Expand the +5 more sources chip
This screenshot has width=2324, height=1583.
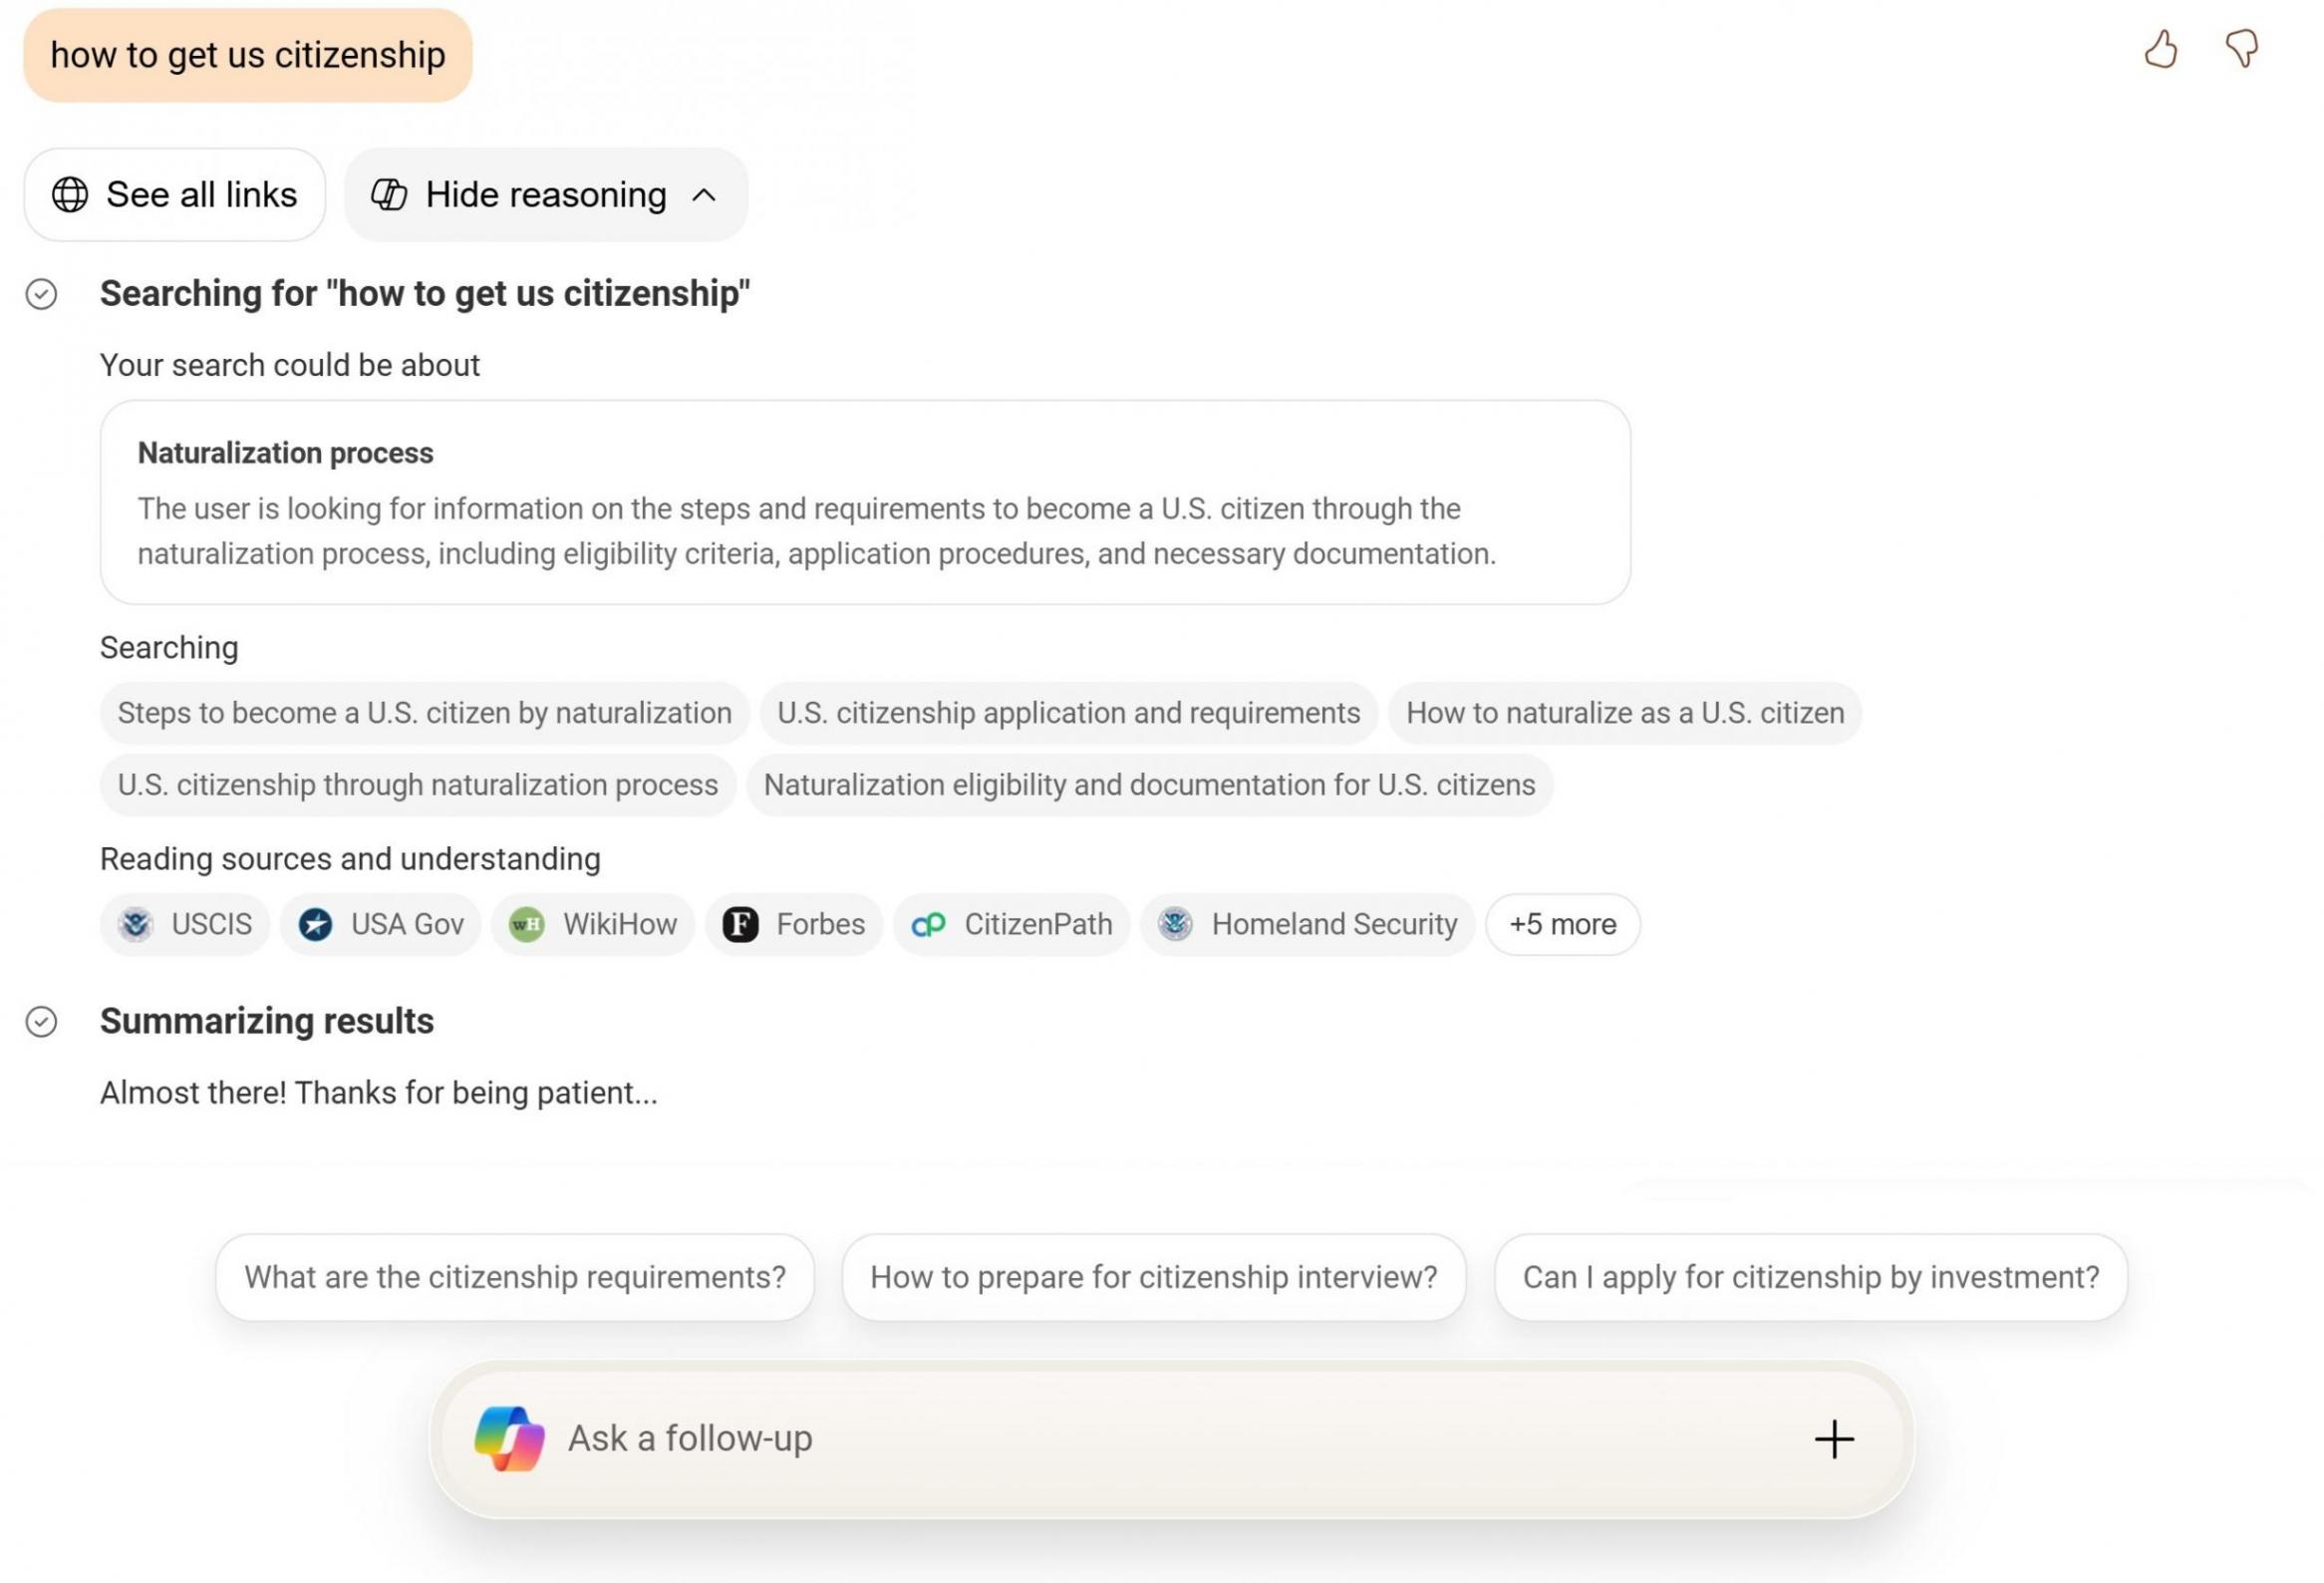pos(1562,924)
